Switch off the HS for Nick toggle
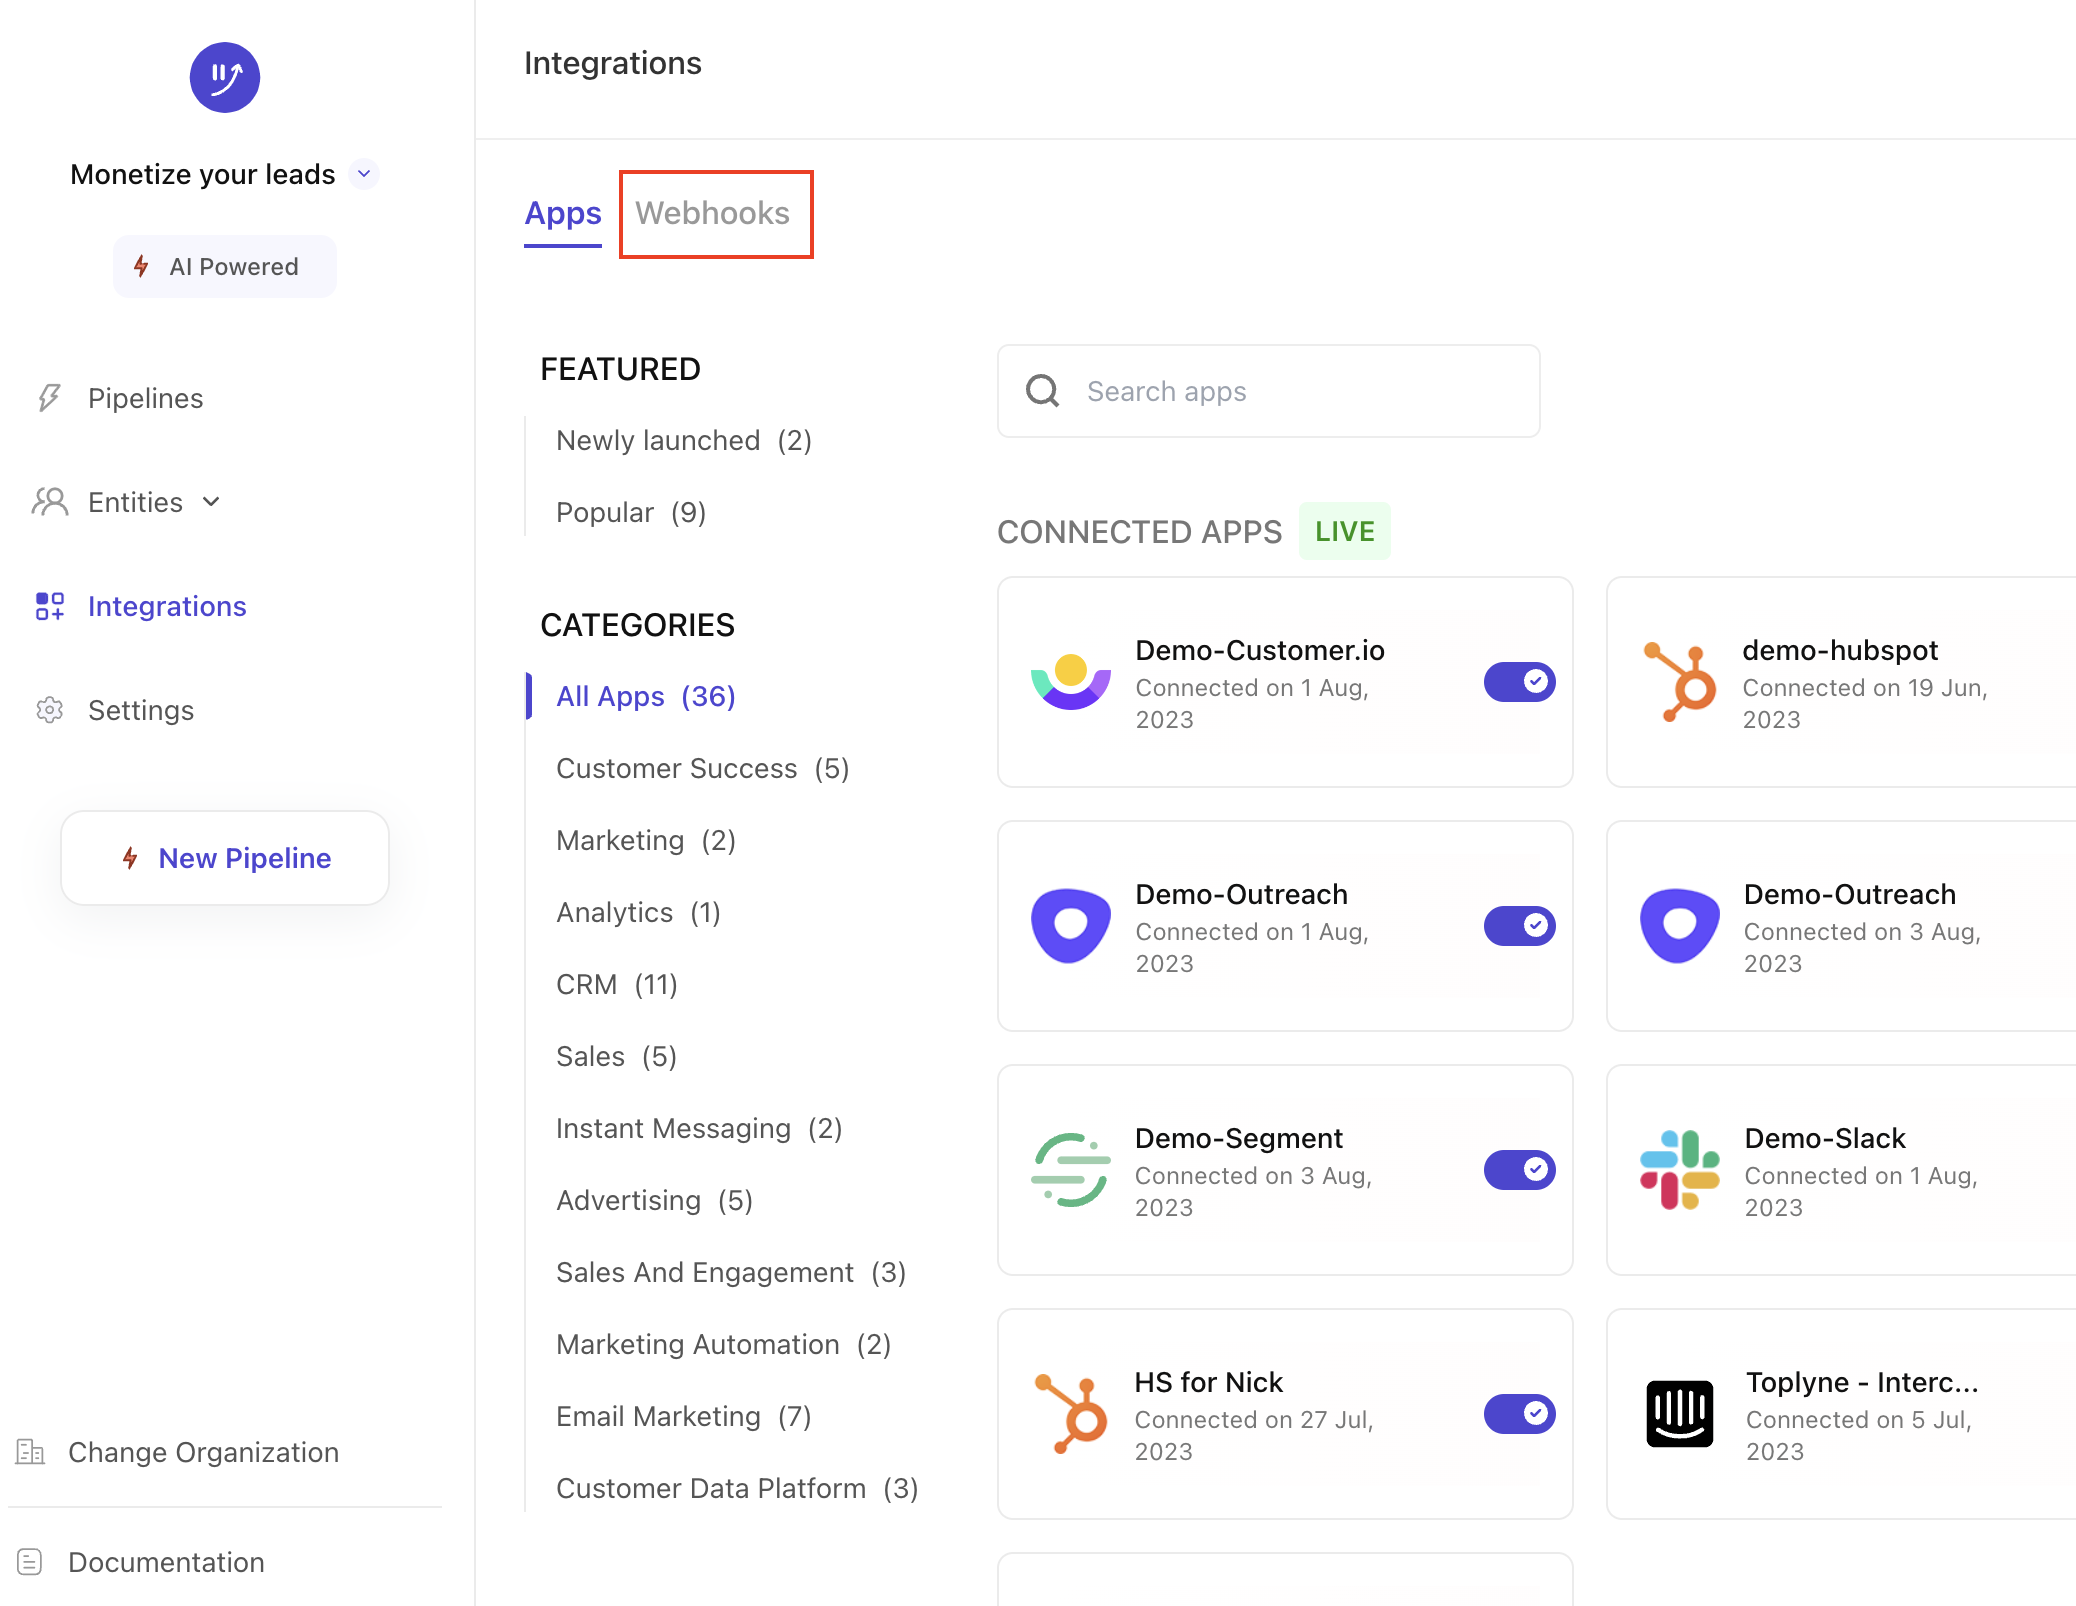The height and width of the screenshot is (1606, 2076). (x=1519, y=1414)
